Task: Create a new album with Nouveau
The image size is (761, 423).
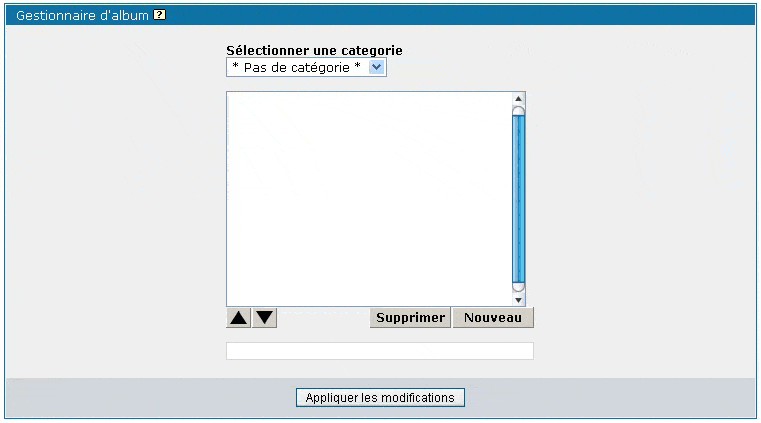Action: pyautogui.click(x=493, y=318)
